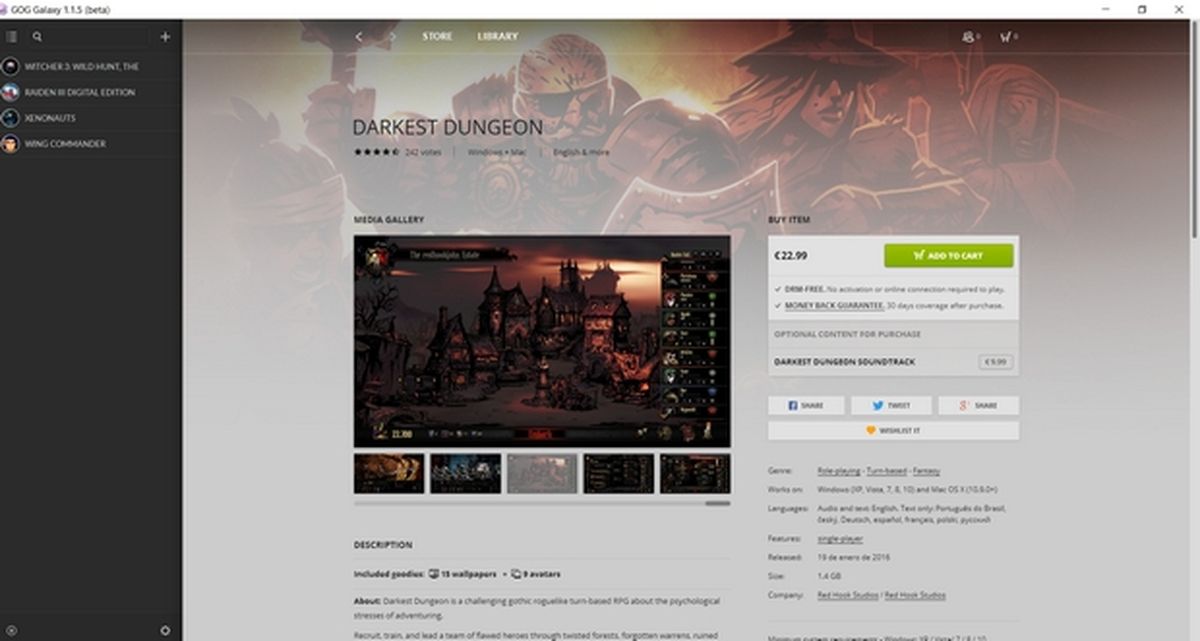View the shopping cart

click(1006, 35)
